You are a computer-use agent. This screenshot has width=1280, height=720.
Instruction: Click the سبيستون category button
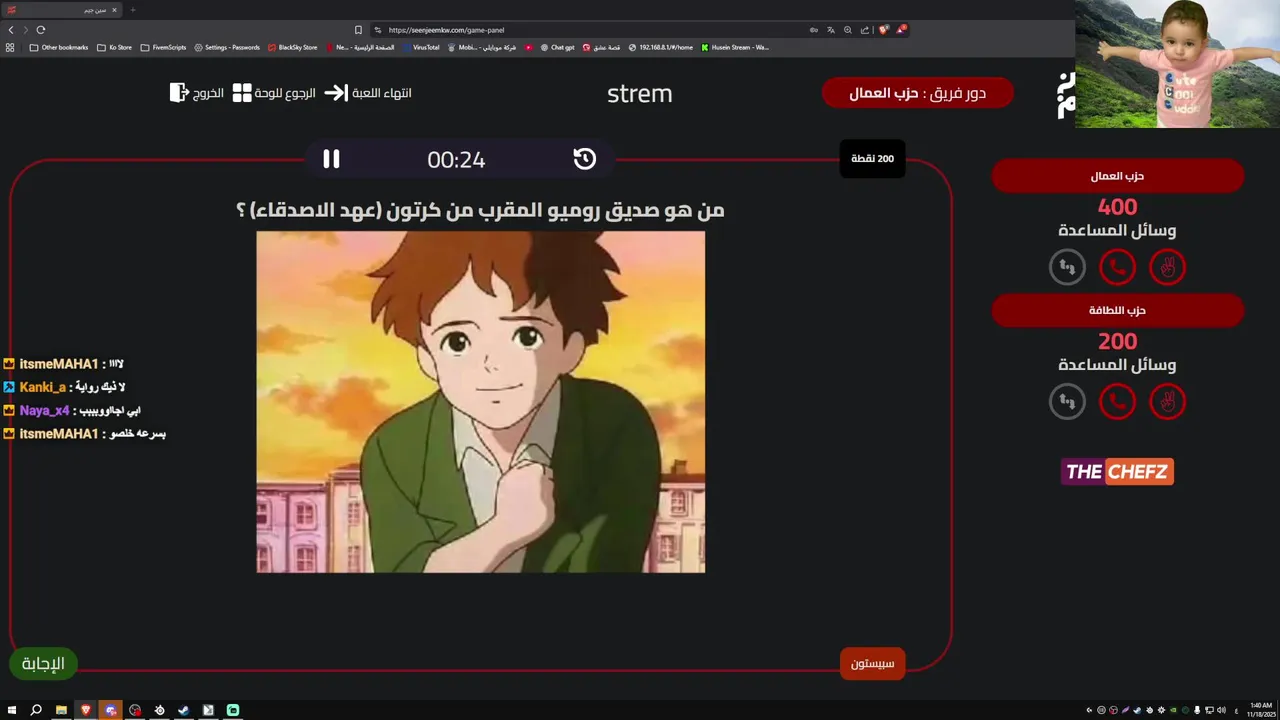tap(872, 663)
